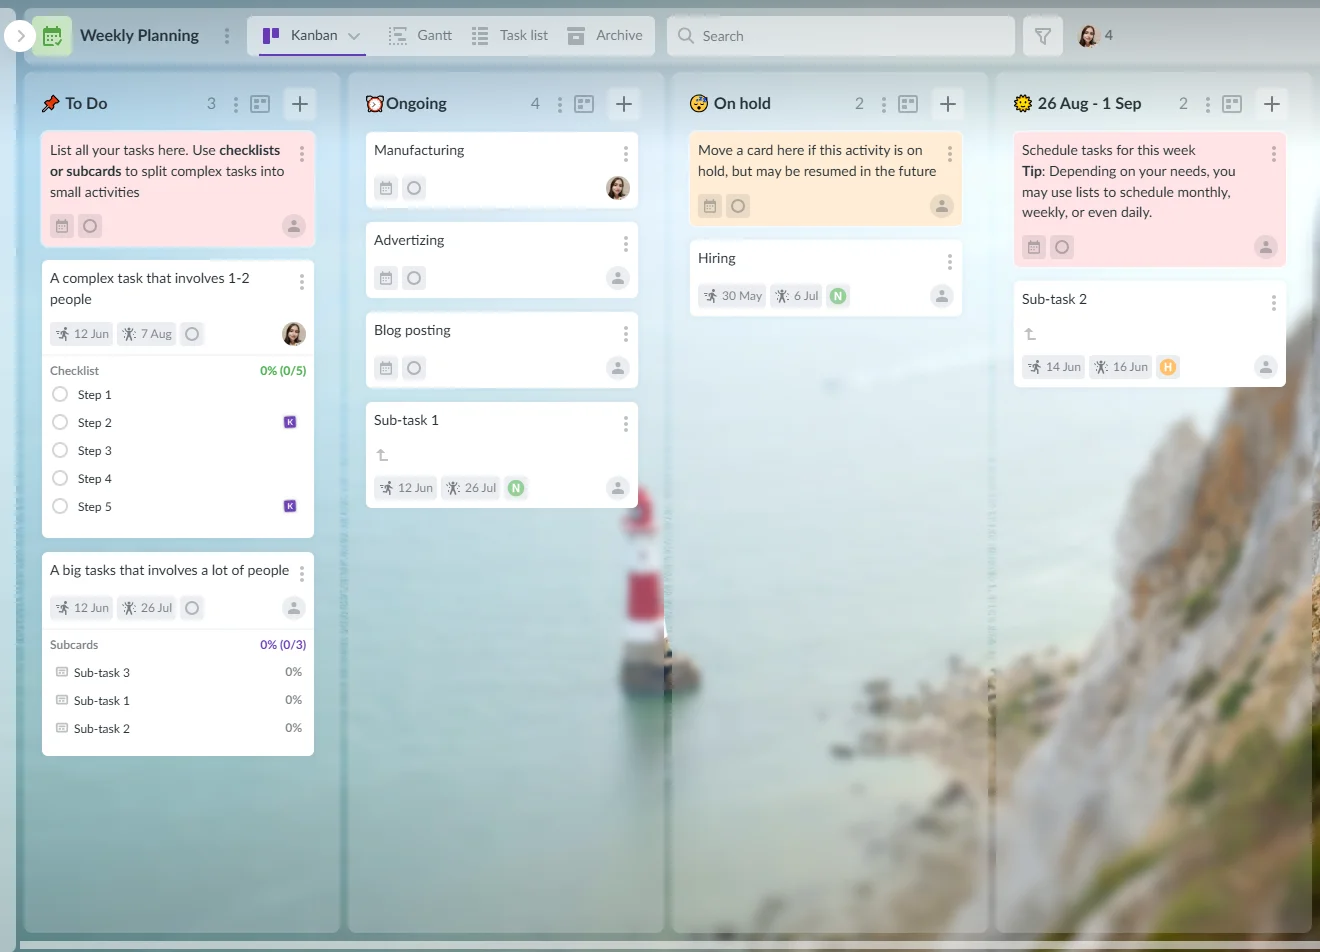Click into the Search field

[x=841, y=36]
